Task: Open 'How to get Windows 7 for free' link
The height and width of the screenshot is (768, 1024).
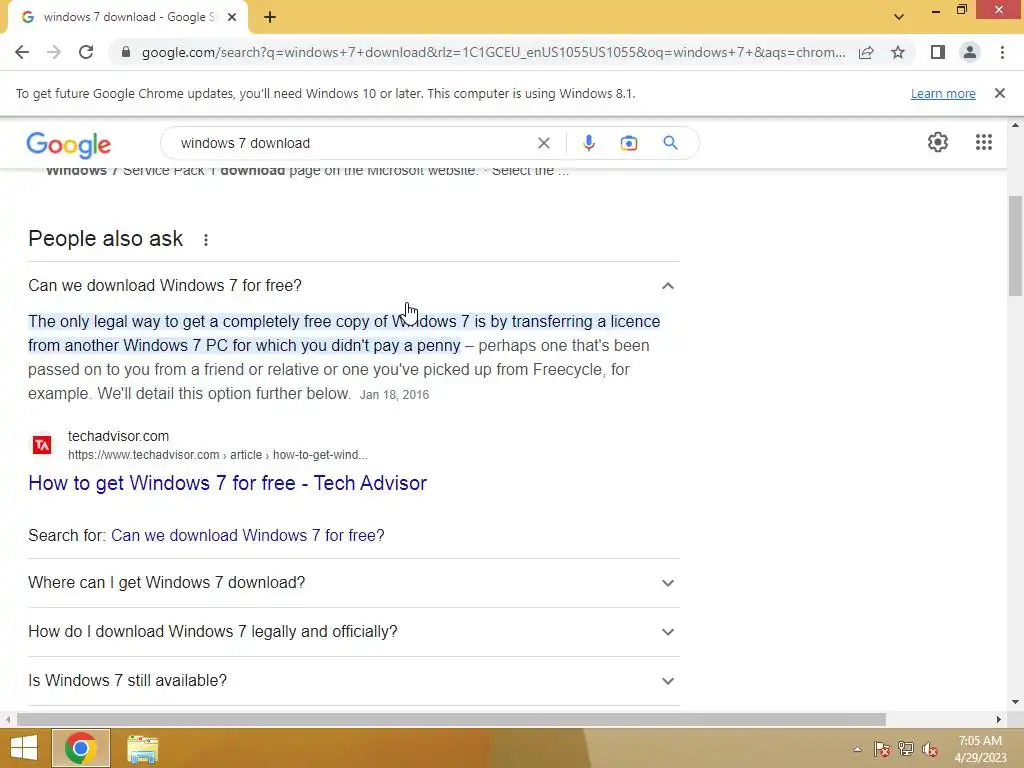Action: (x=227, y=483)
